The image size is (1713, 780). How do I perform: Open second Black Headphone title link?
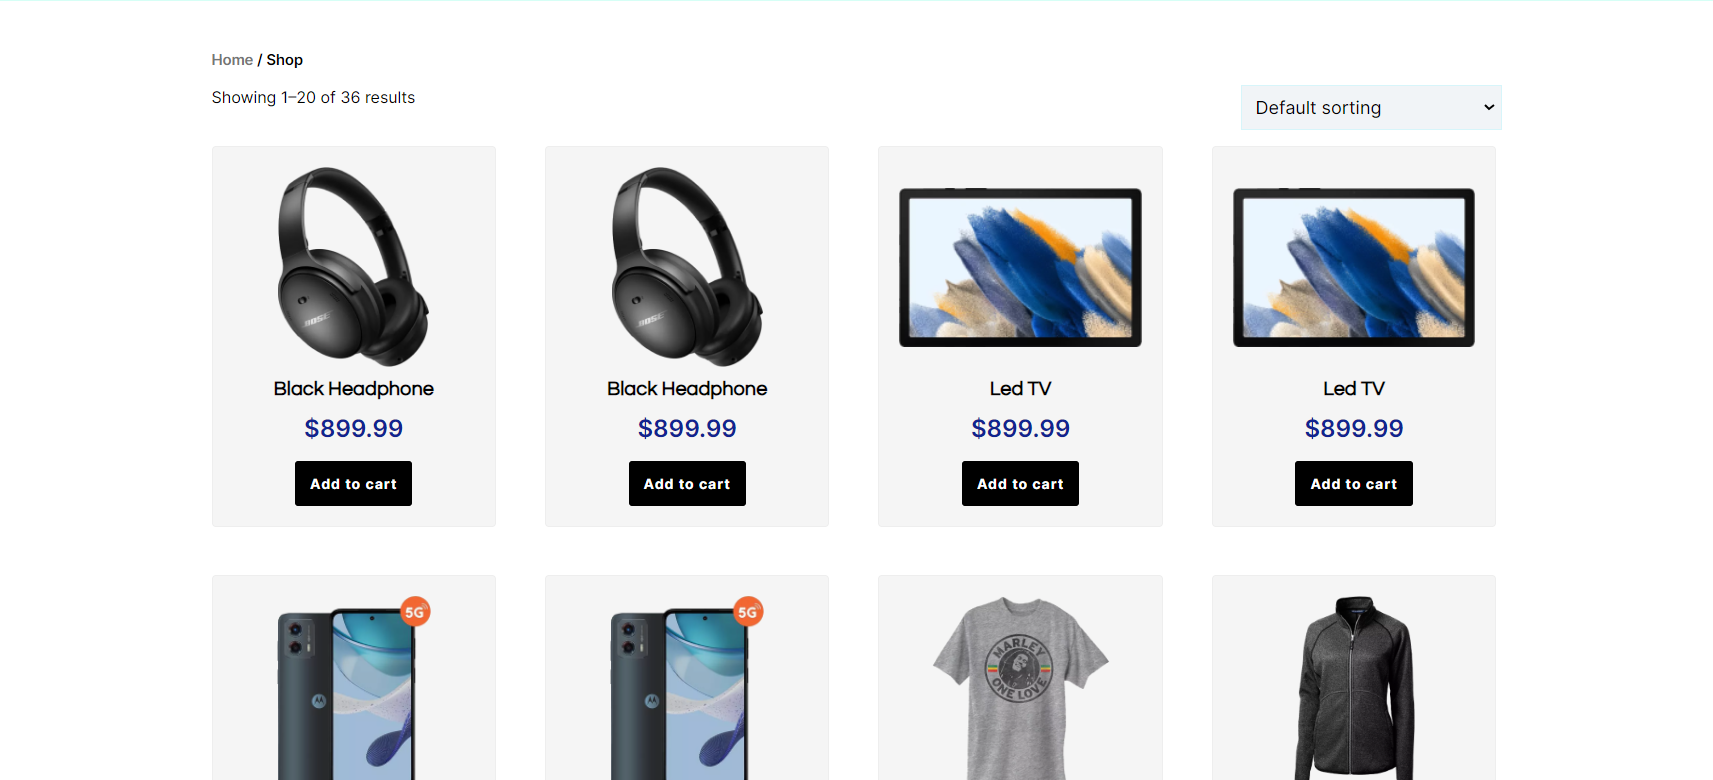687,389
